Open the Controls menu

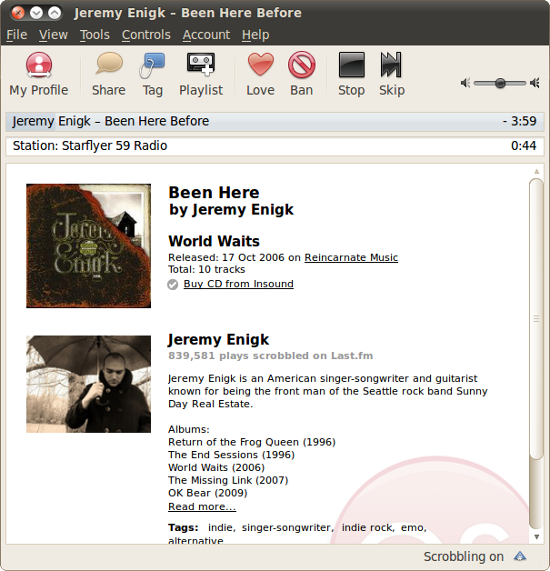coord(146,35)
